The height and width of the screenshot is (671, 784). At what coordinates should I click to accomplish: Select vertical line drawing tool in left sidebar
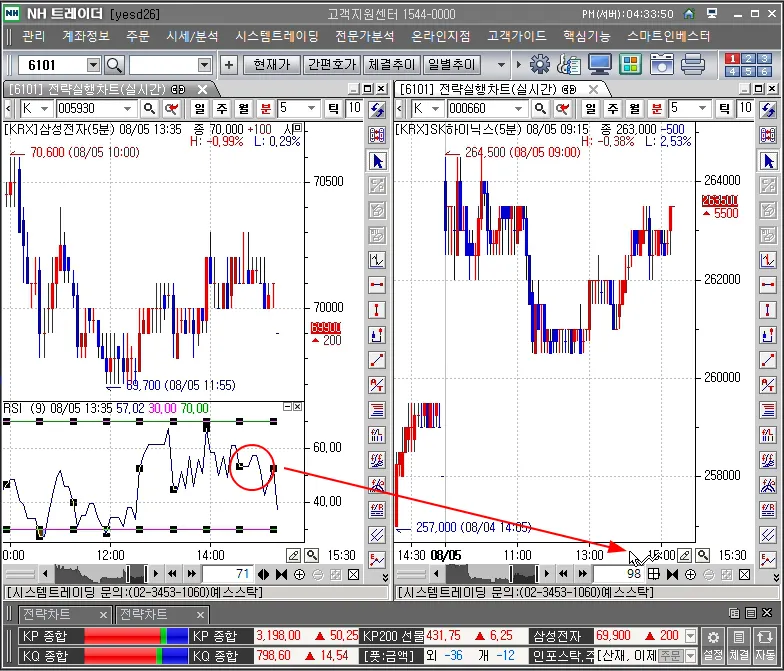378,310
